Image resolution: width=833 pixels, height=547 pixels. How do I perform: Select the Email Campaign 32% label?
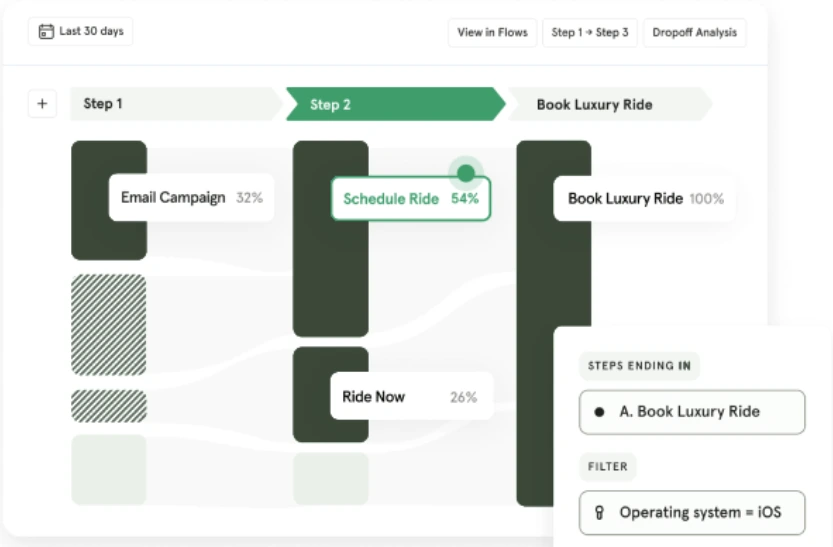191,198
